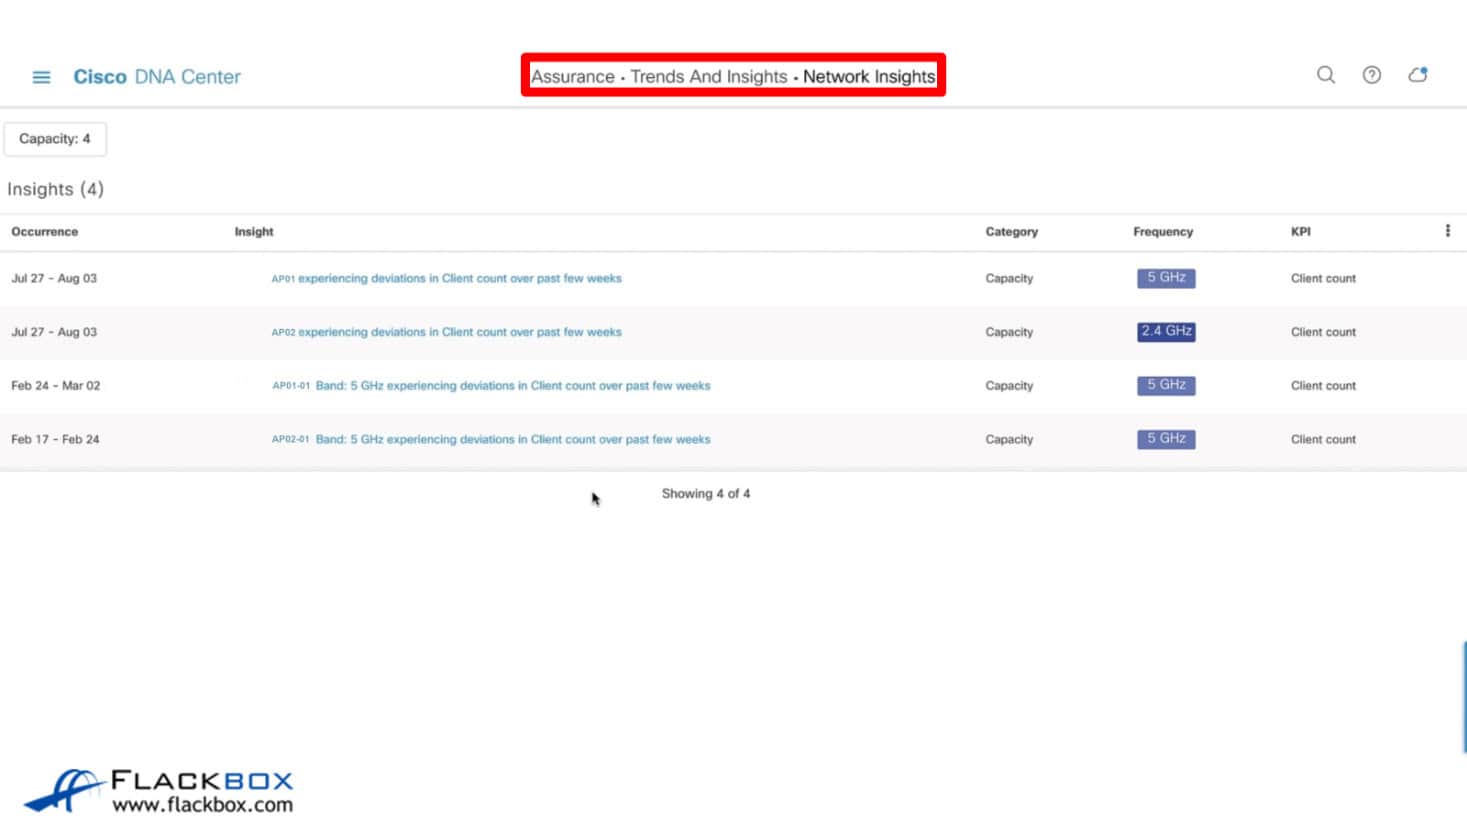
Task: Click 5 GHz badge in AP01 row
Action: (x=1166, y=278)
